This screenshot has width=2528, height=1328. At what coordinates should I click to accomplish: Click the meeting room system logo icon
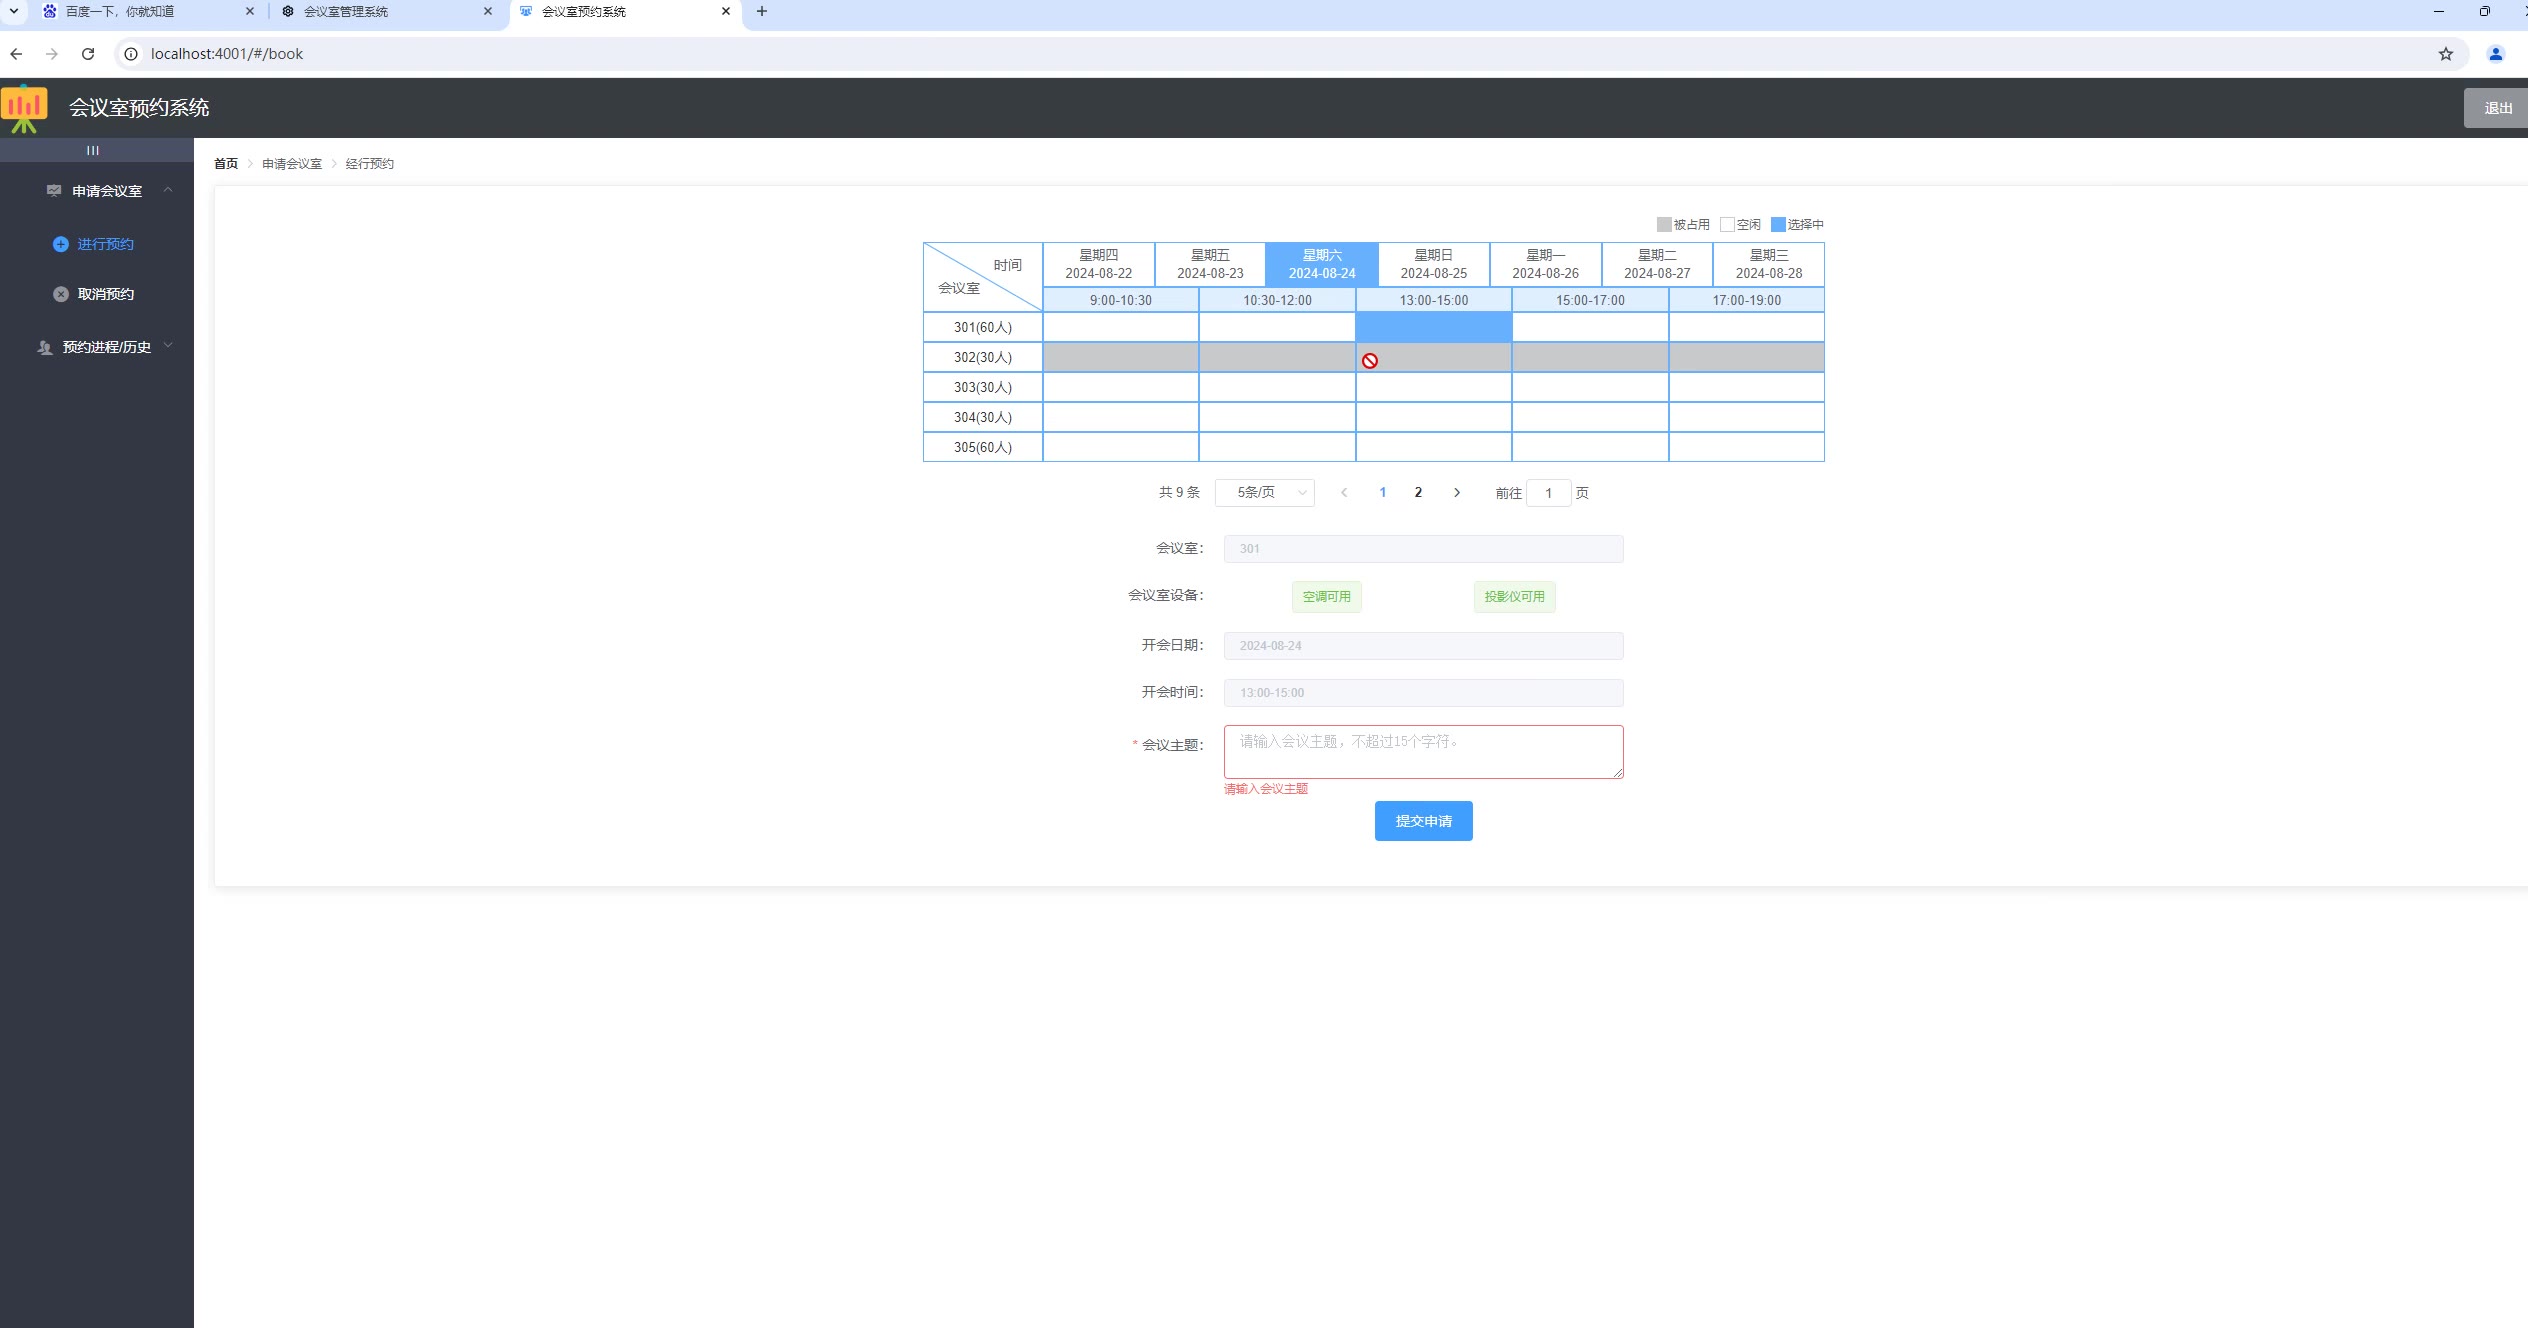click(x=24, y=108)
